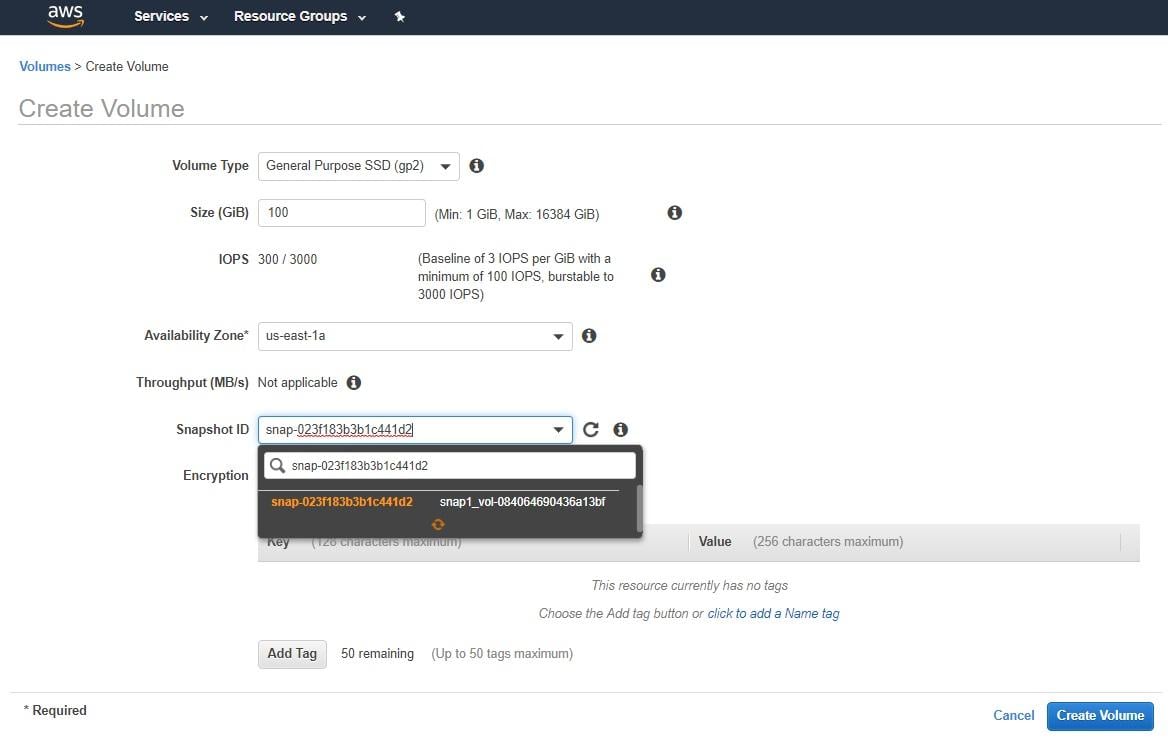Click info icon beside Size limits
This screenshot has width=1168, height=740.
point(675,213)
